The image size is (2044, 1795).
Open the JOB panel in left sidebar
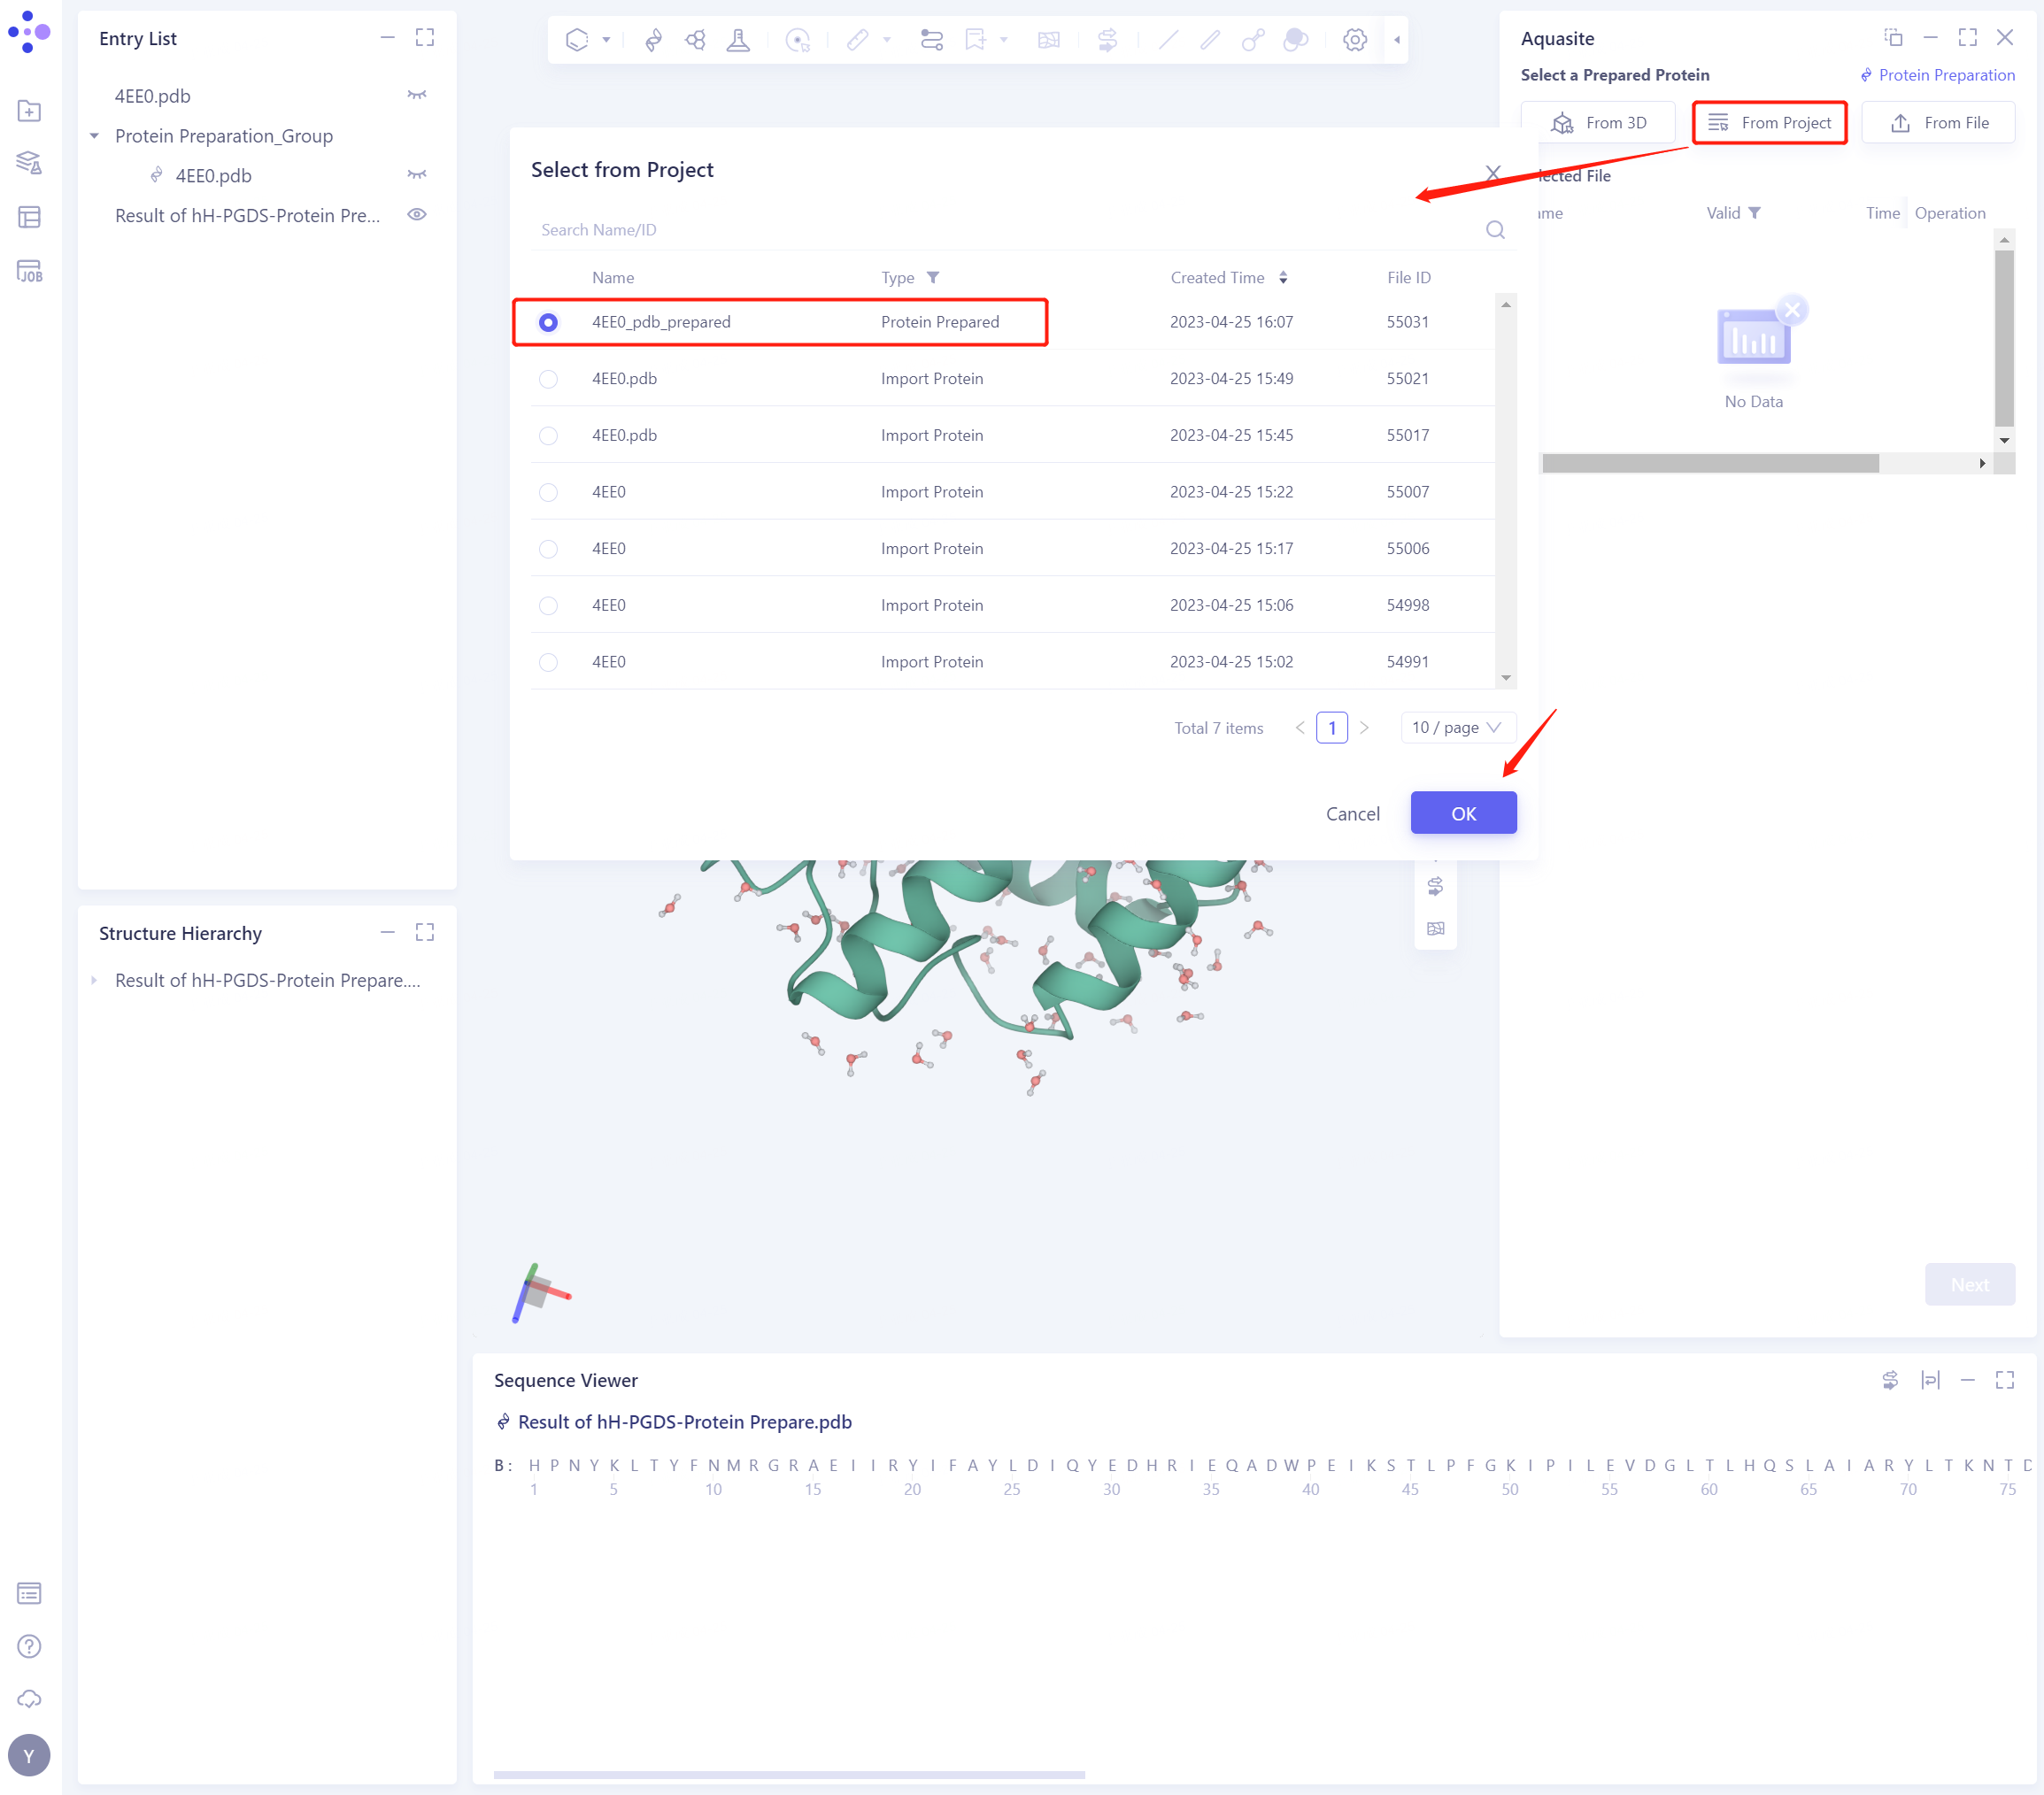(29, 271)
